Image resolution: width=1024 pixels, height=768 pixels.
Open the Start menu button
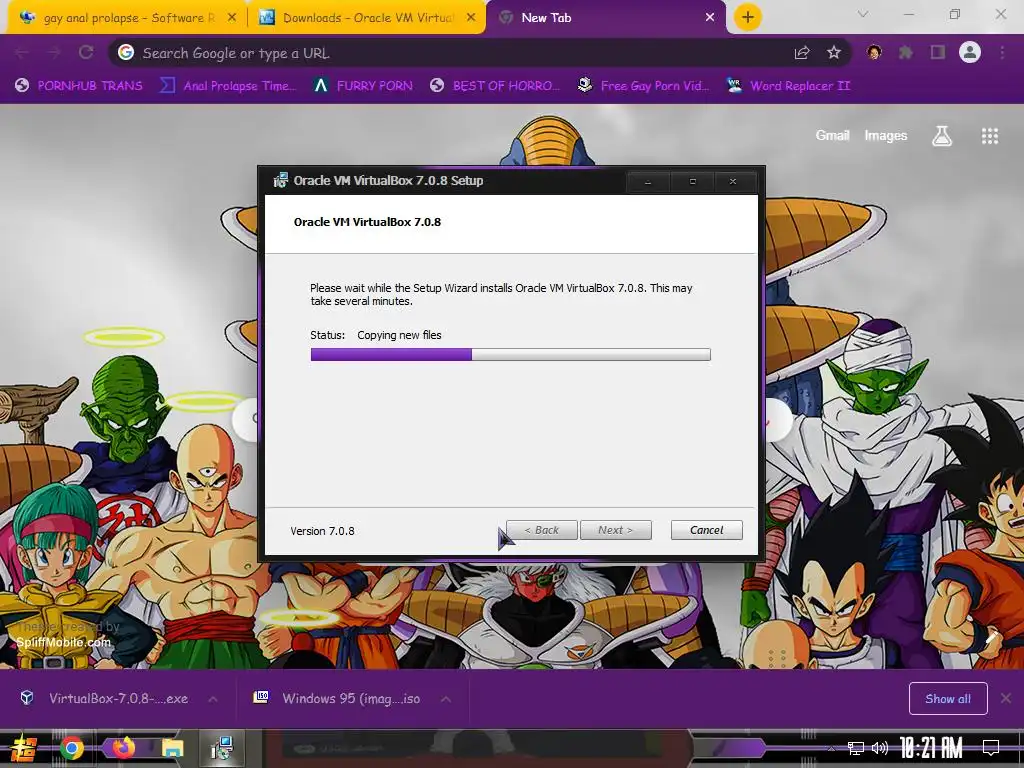(24, 748)
